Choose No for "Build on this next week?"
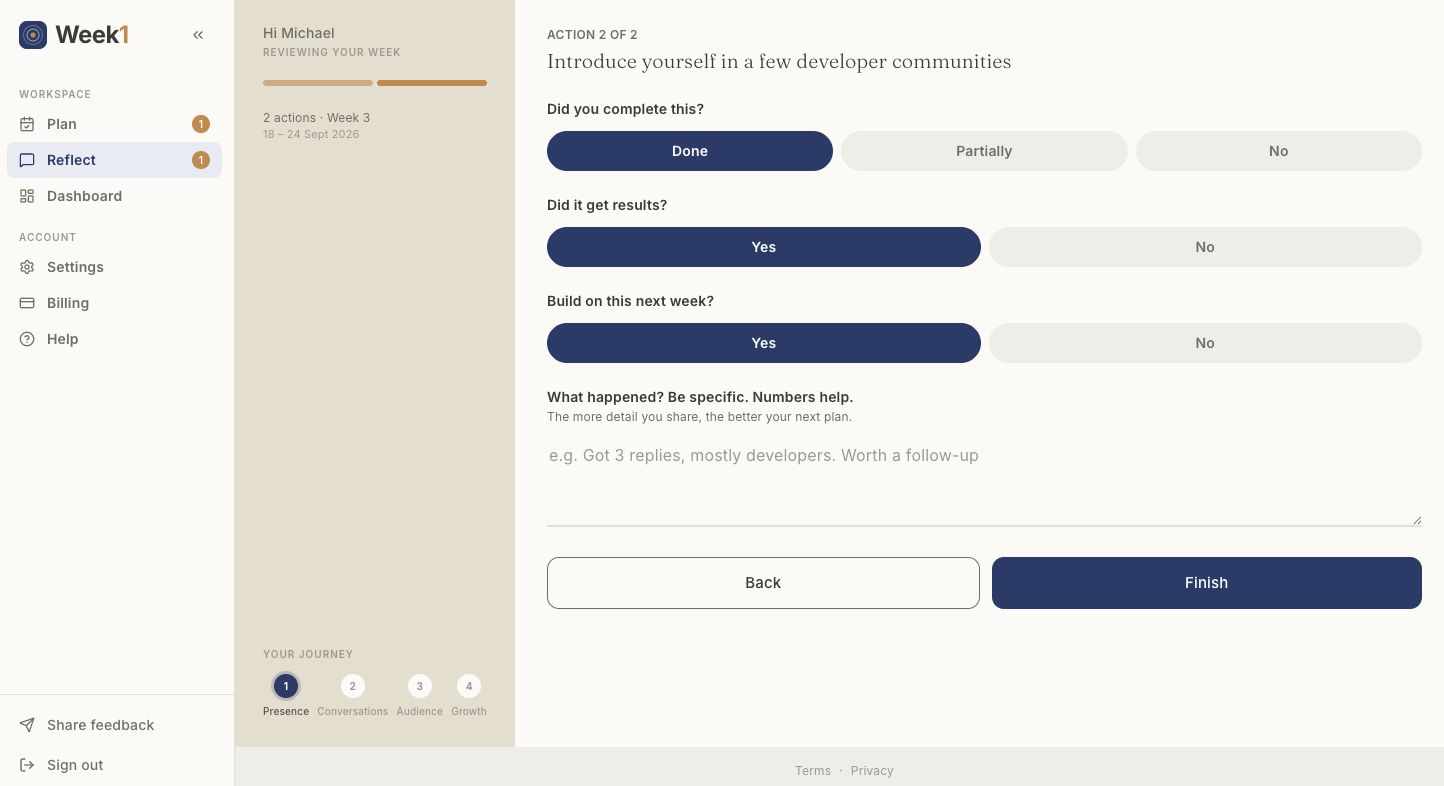Image resolution: width=1444 pixels, height=786 pixels. [x=1205, y=343]
